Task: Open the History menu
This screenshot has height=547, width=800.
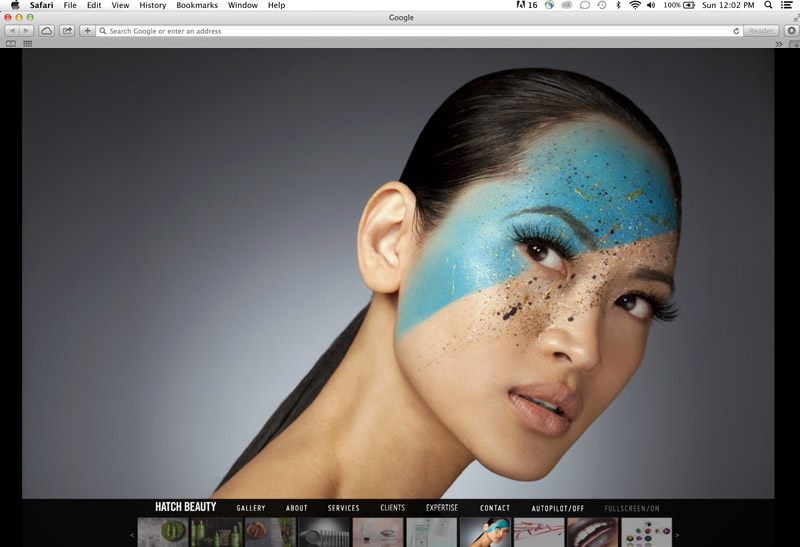Action: pos(153,5)
